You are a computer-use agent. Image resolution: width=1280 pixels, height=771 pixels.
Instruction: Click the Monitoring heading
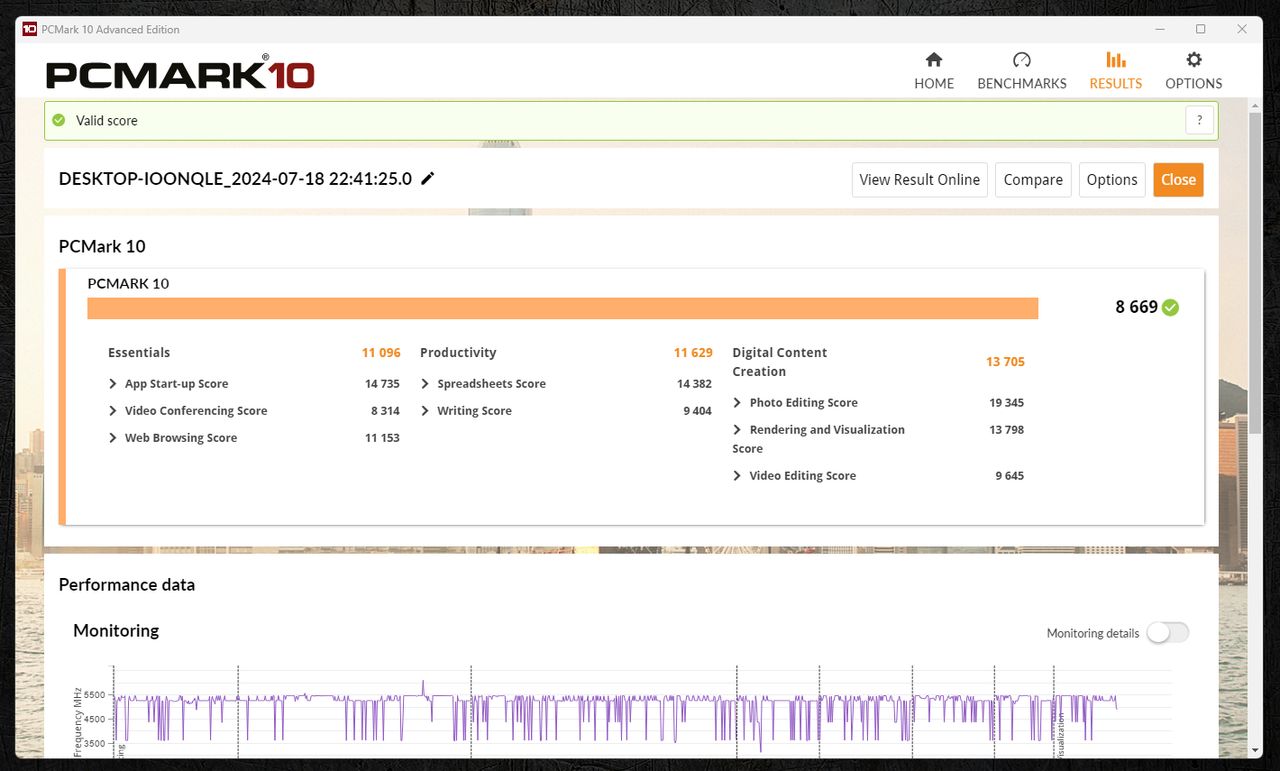coord(116,631)
